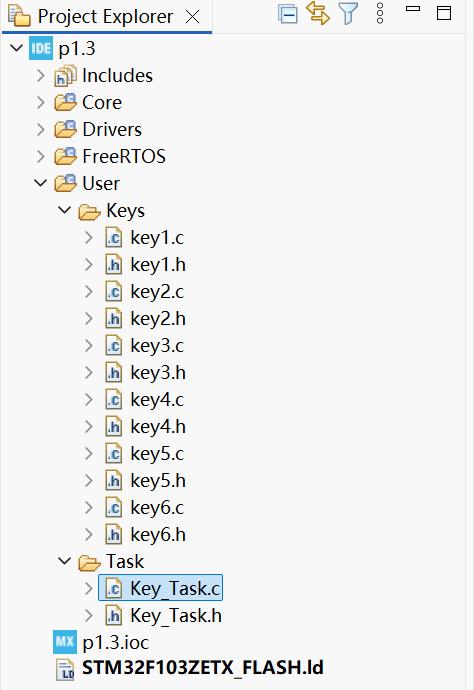This screenshot has width=474, height=690.
Task: Click the Key_Task.c file icon
Action: [x=114, y=588]
